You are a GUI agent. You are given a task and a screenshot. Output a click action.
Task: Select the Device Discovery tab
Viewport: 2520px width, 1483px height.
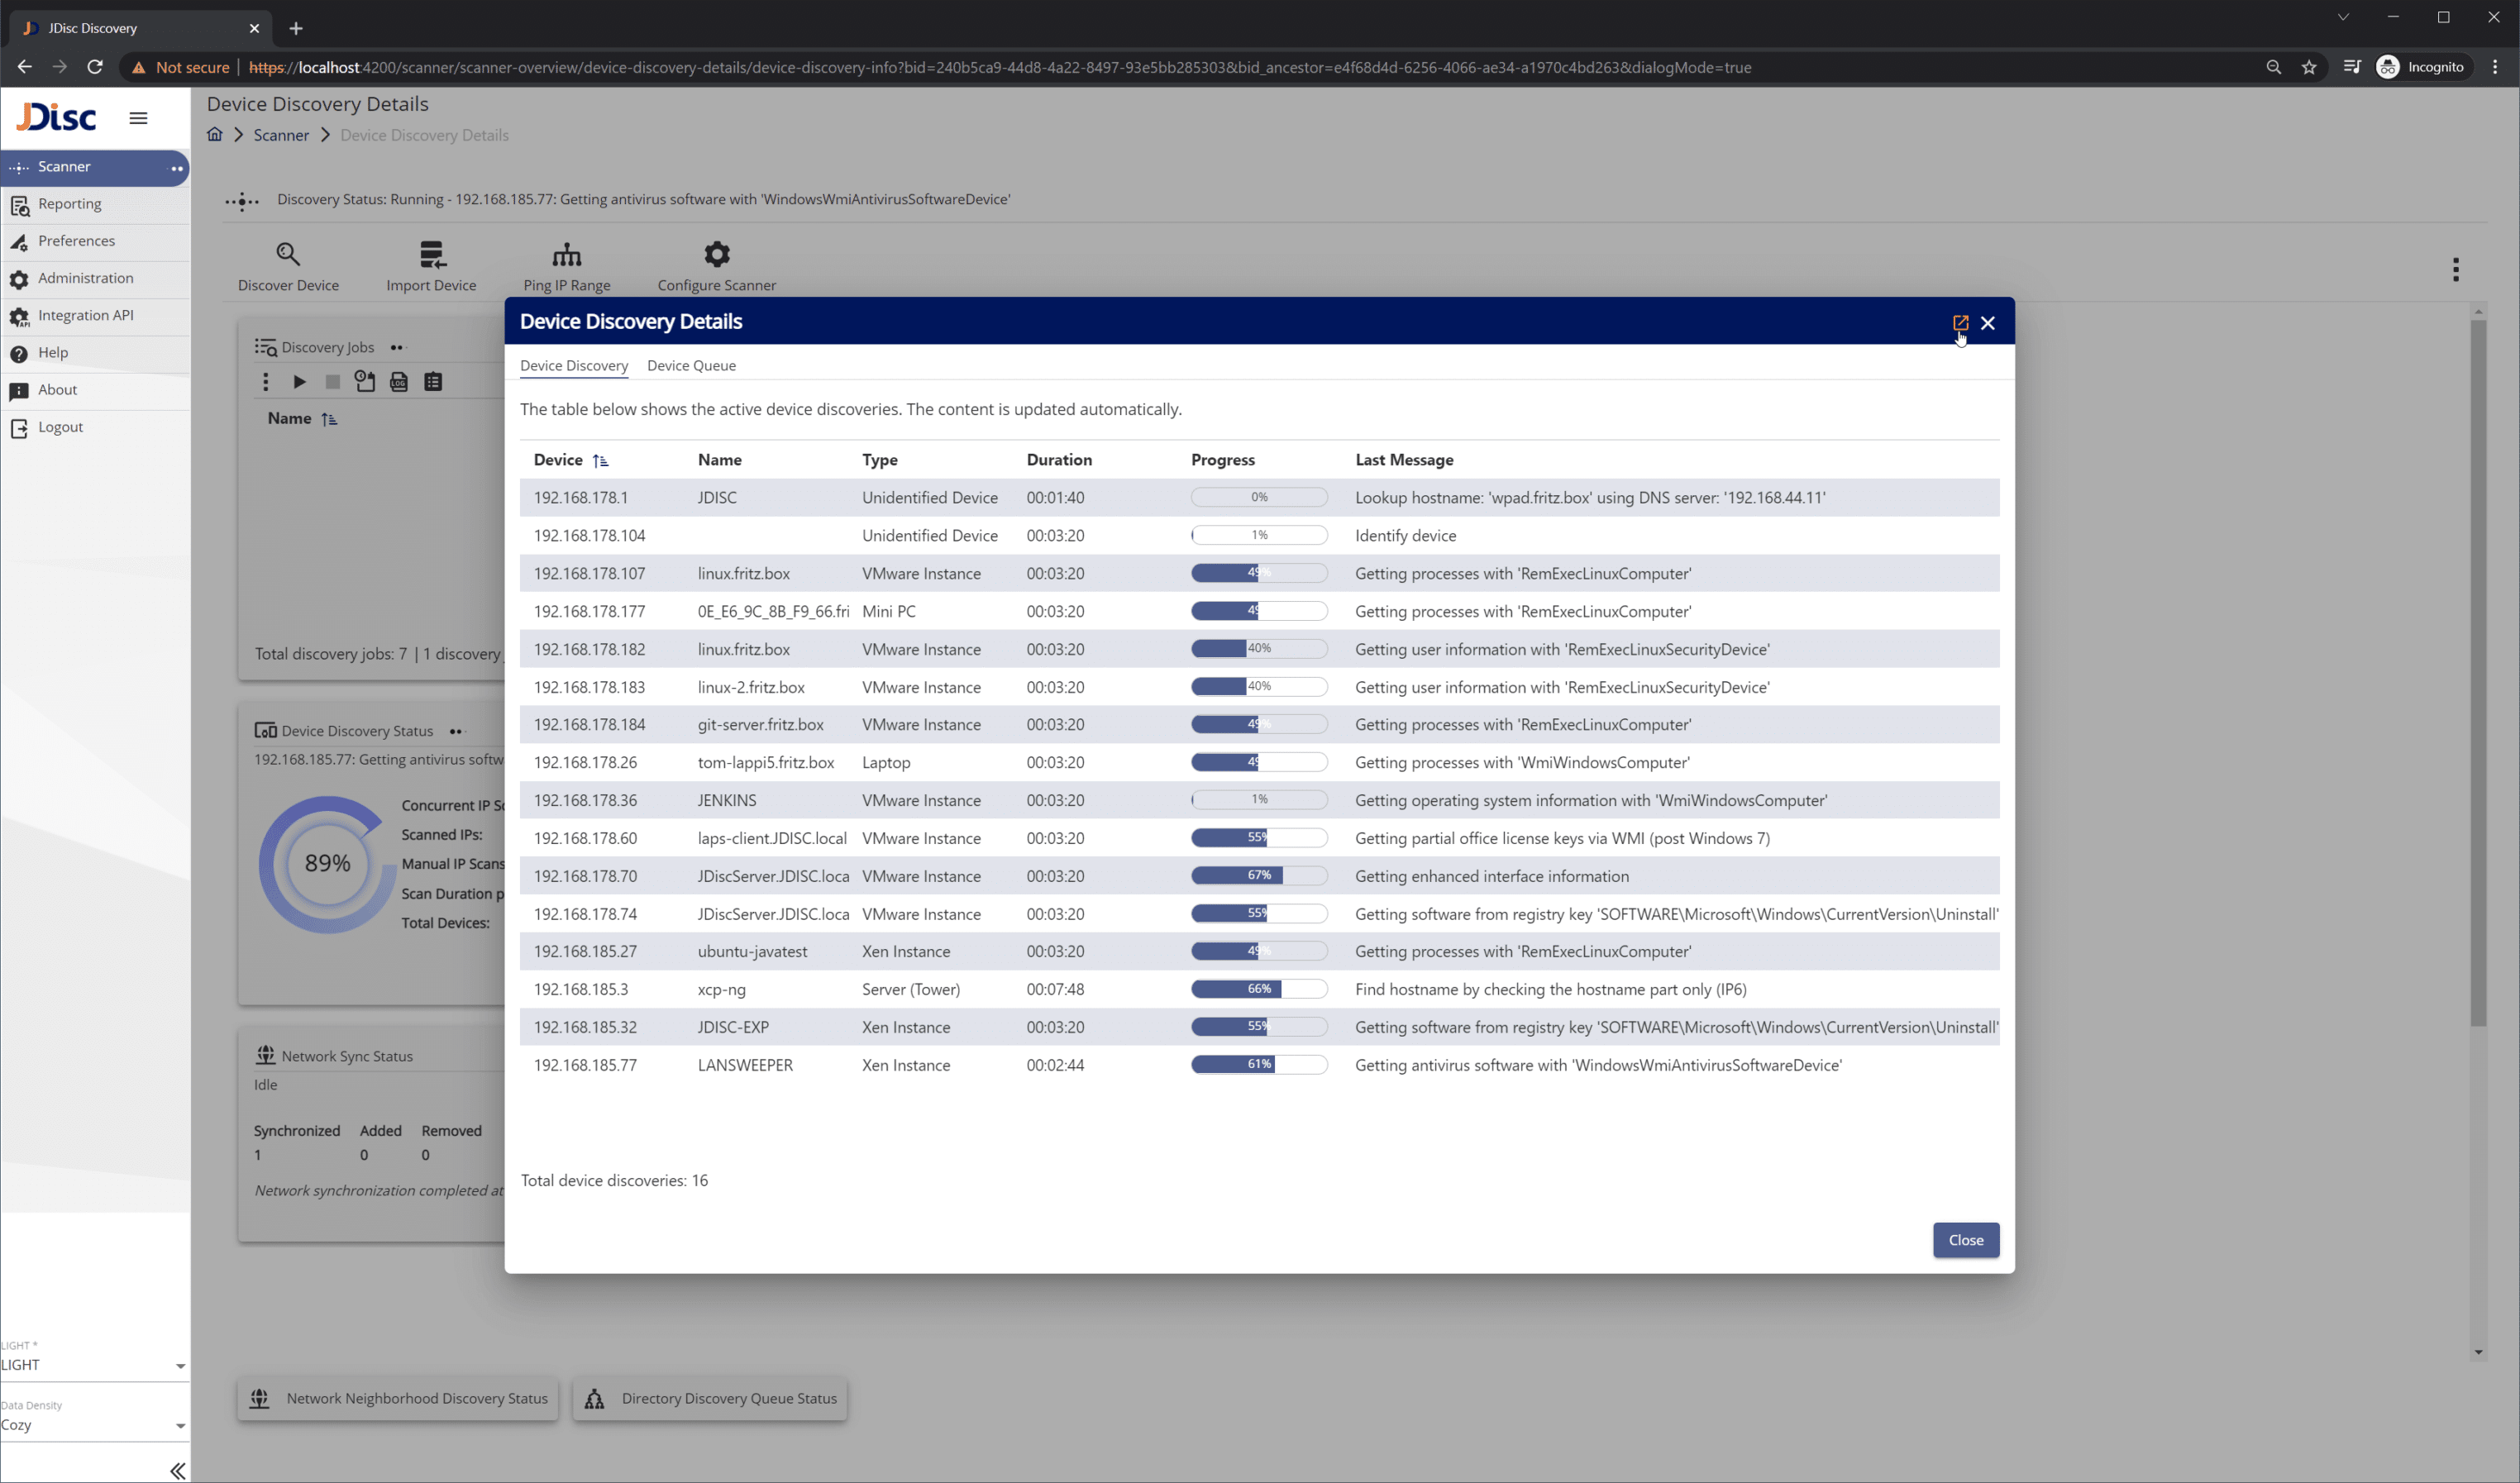pyautogui.click(x=574, y=365)
